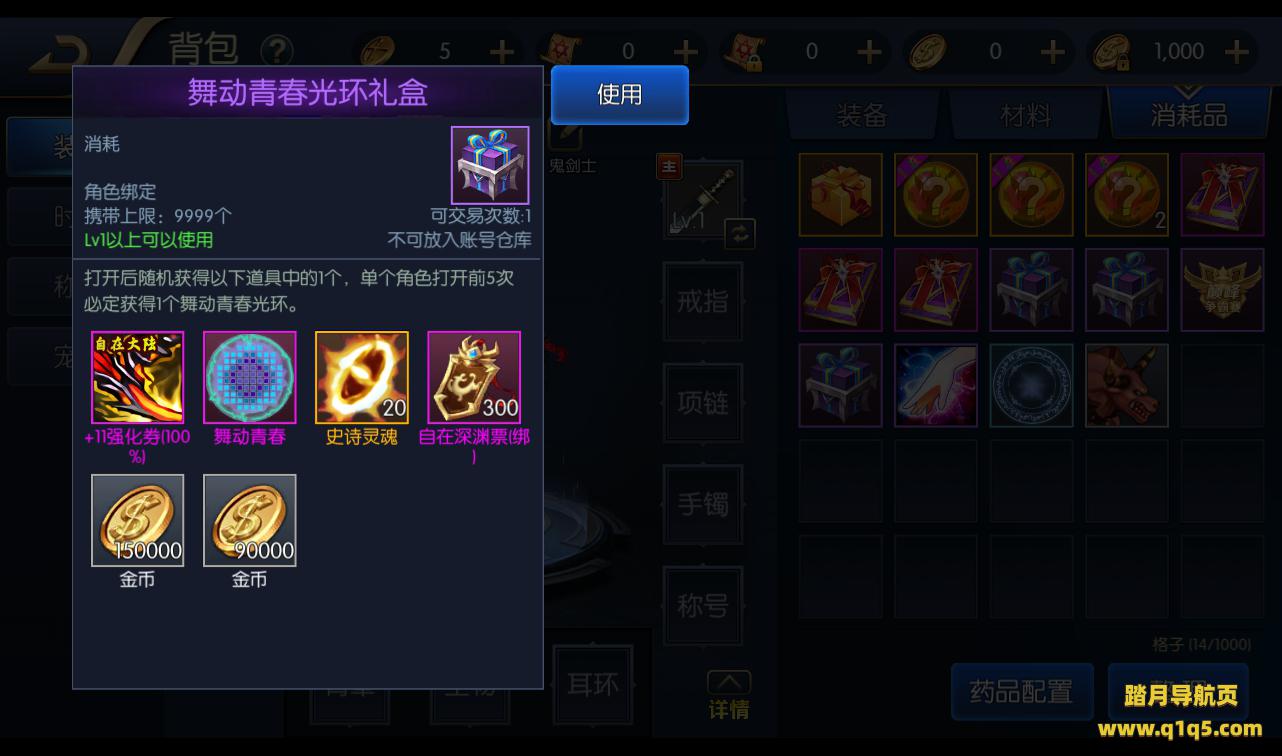Select the glowing hand skill item
The height and width of the screenshot is (756, 1282).
point(936,385)
